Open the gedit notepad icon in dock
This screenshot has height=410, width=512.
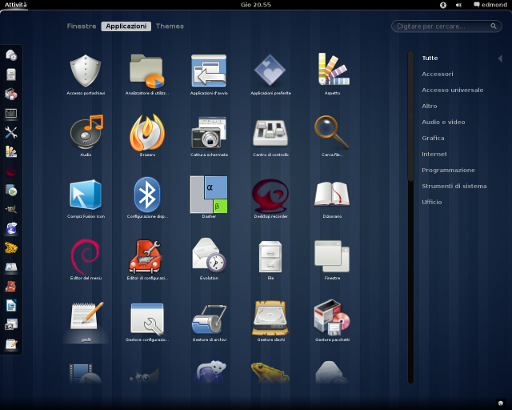point(11,344)
